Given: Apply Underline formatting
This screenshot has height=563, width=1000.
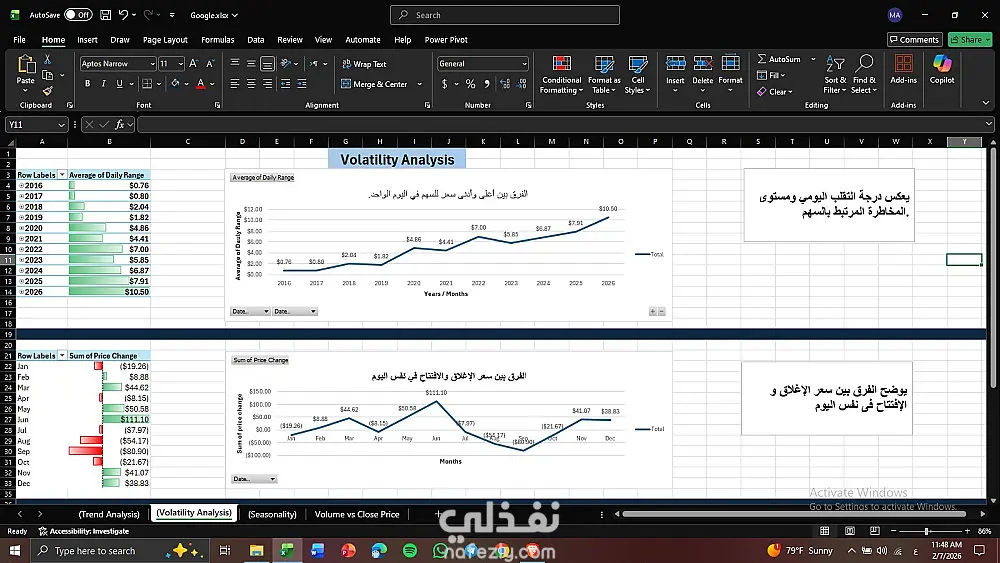Looking at the screenshot, I should (x=119, y=84).
